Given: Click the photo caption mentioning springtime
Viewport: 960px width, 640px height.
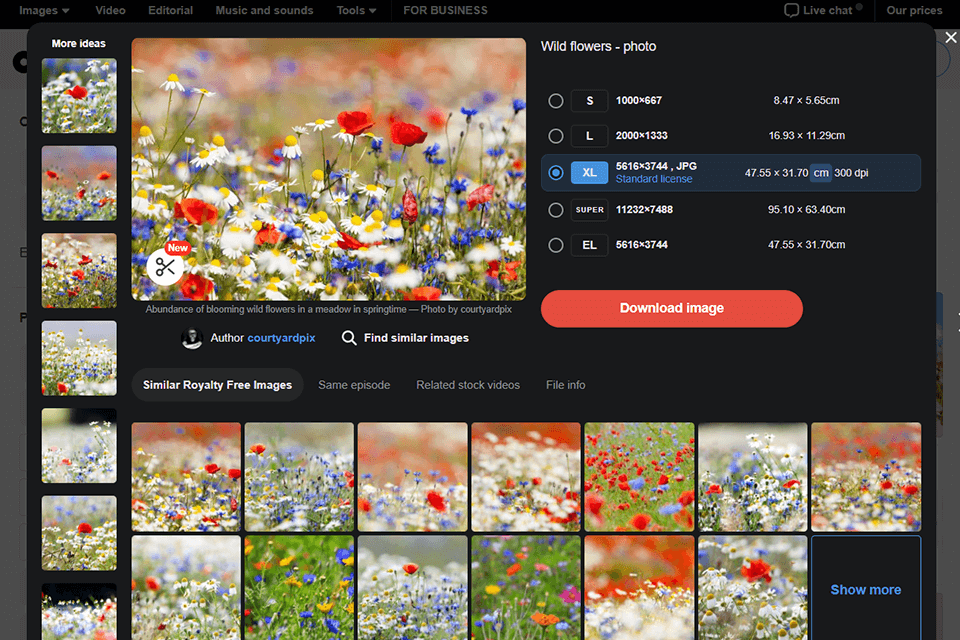Looking at the screenshot, I should 329,309.
